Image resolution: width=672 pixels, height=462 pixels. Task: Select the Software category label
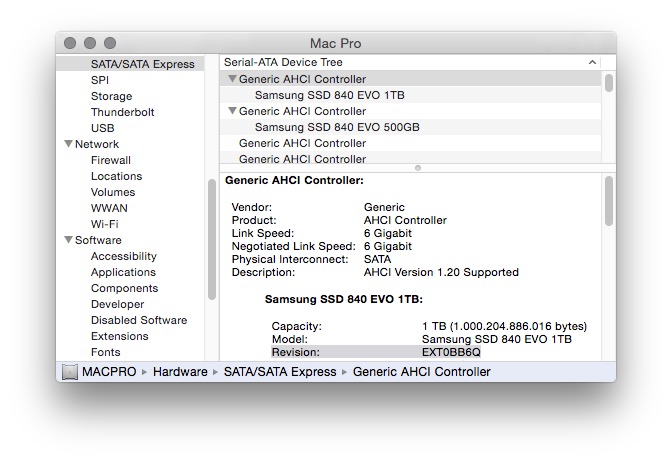[98, 240]
